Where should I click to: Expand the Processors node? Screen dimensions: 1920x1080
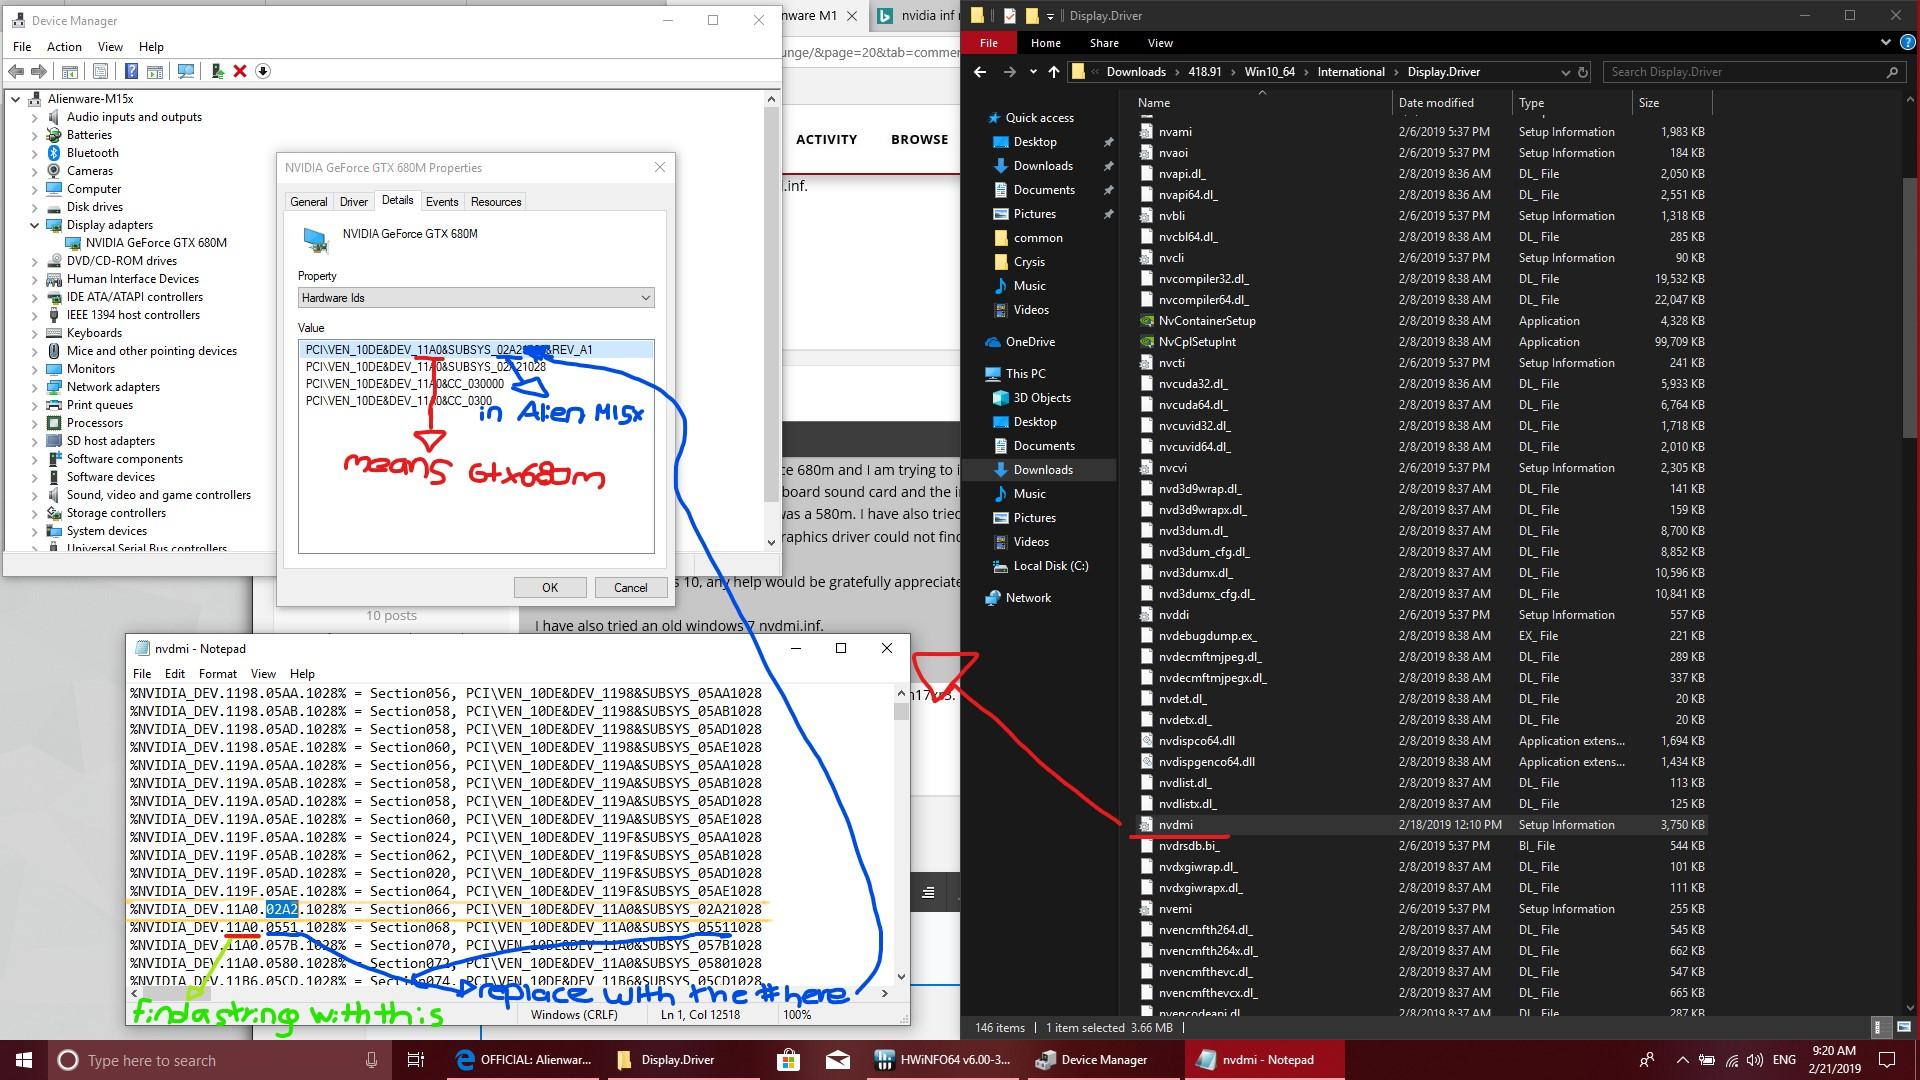pos(35,423)
